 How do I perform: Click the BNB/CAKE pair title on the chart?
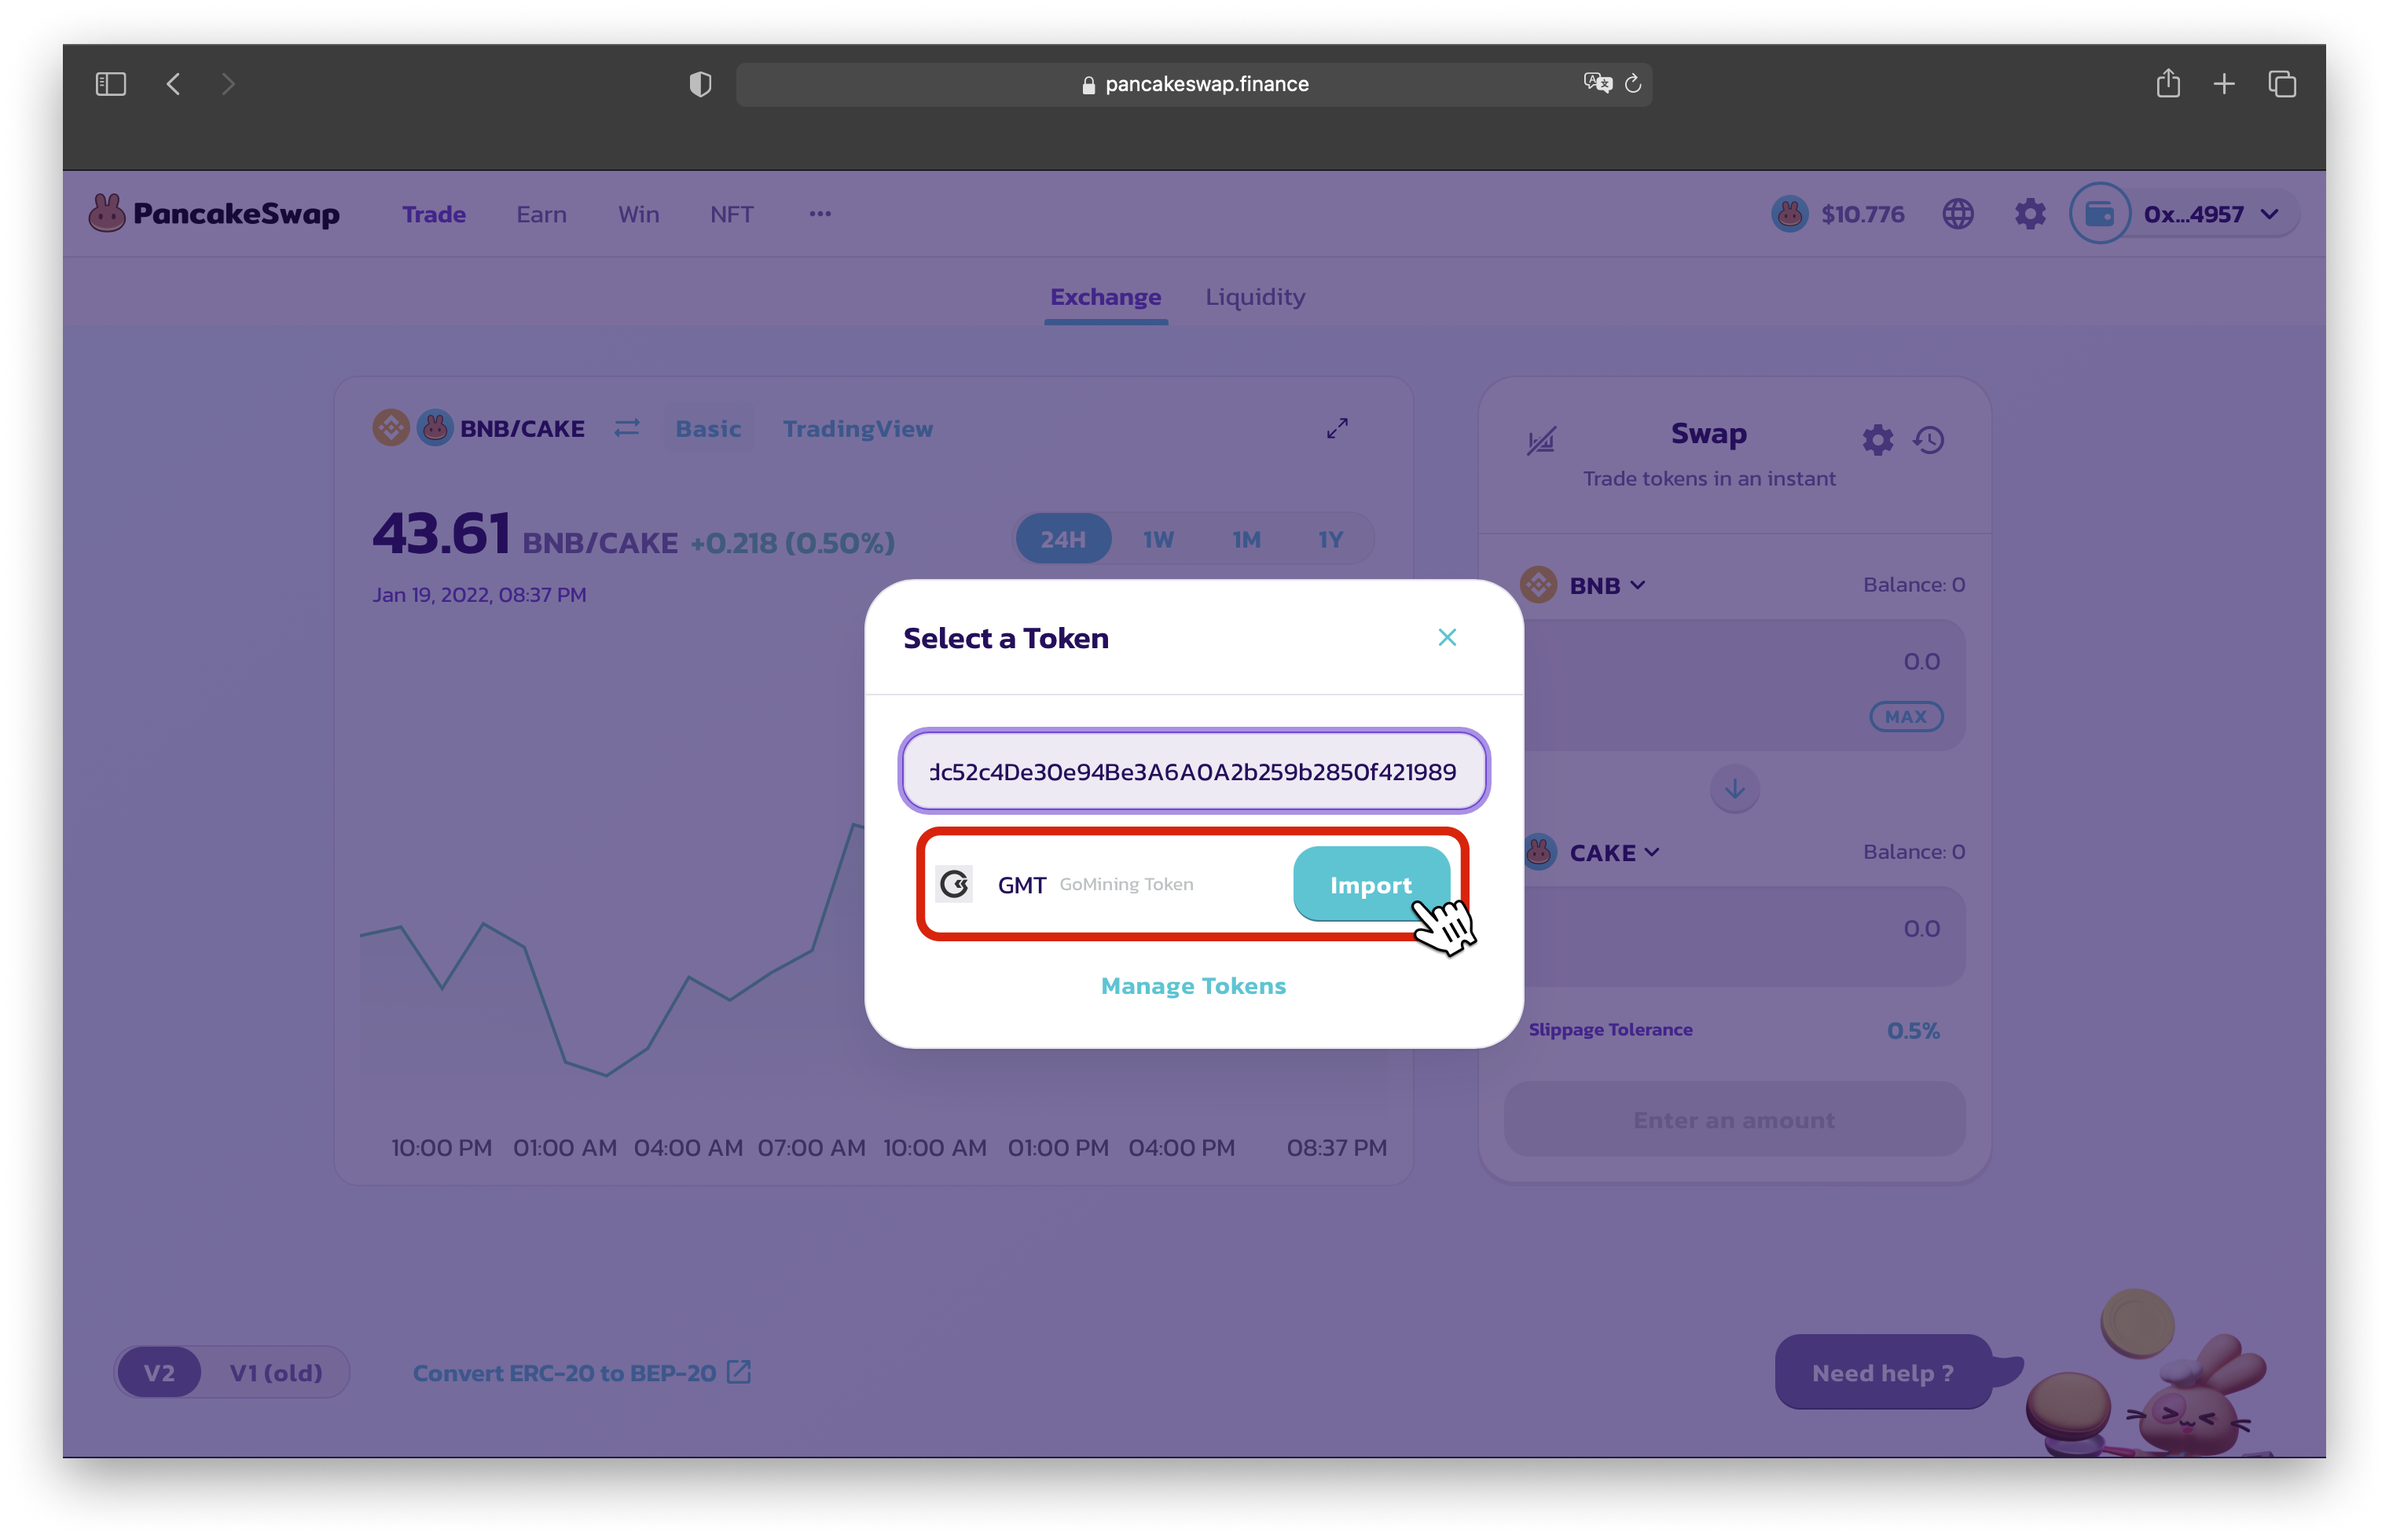(522, 429)
